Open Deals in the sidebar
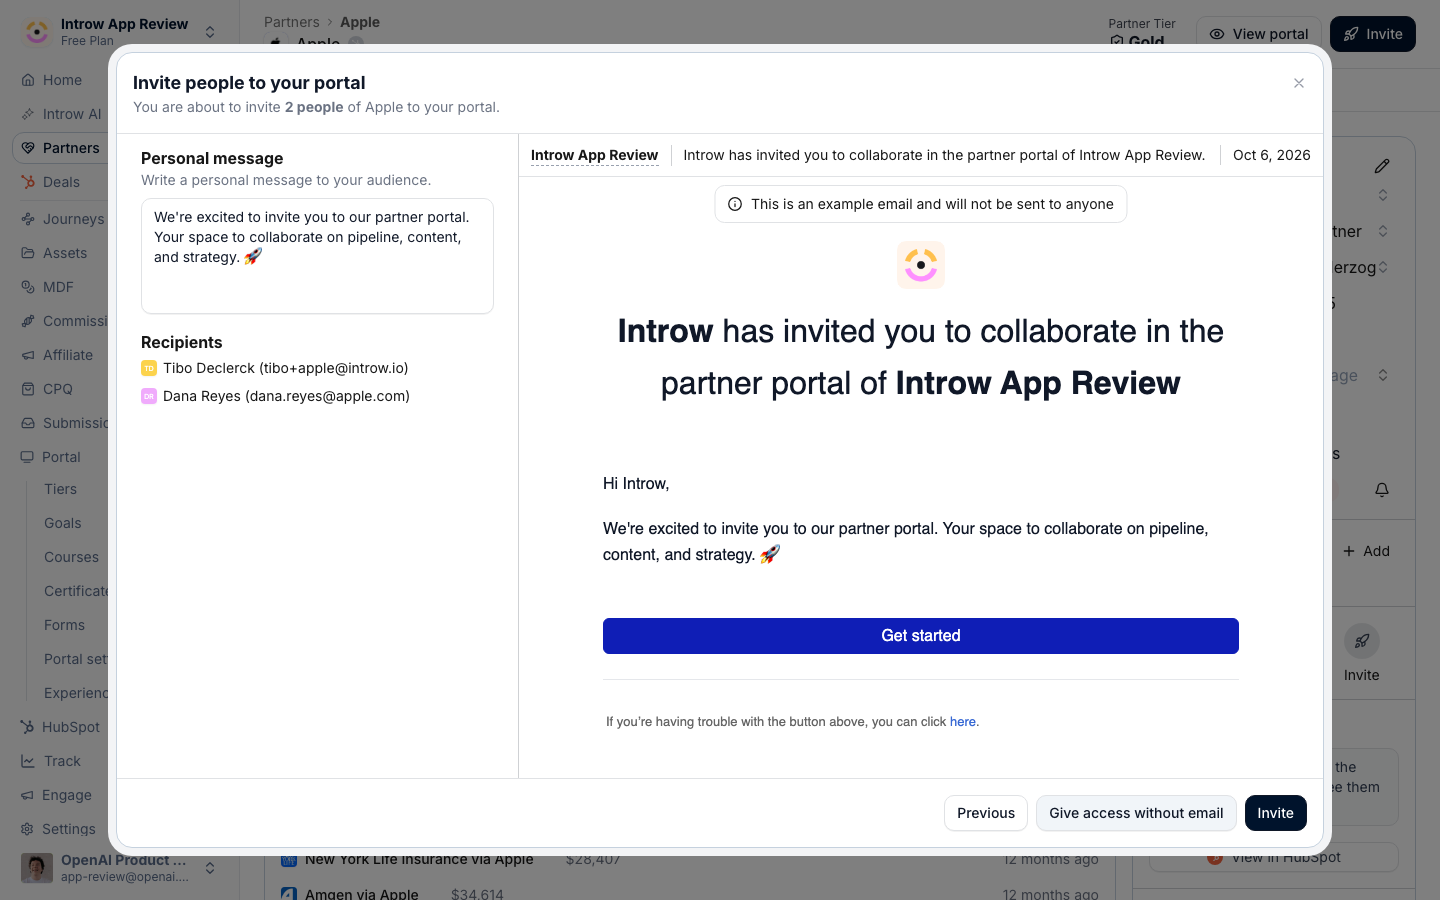The image size is (1440, 900). pos(61,182)
